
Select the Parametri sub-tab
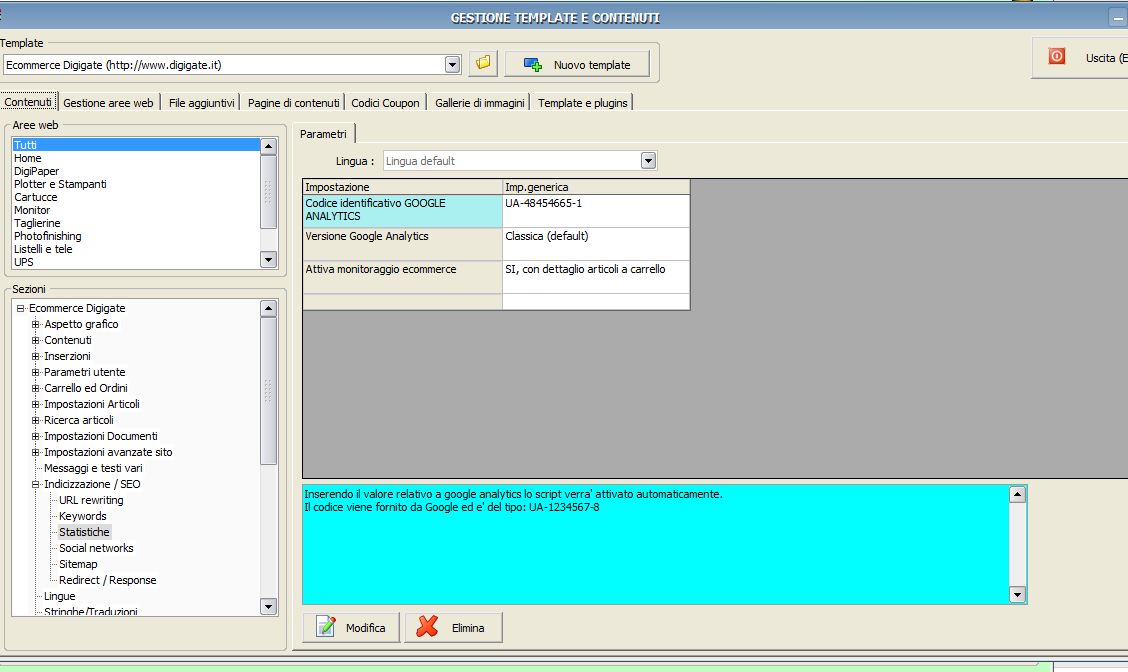point(323,134)
